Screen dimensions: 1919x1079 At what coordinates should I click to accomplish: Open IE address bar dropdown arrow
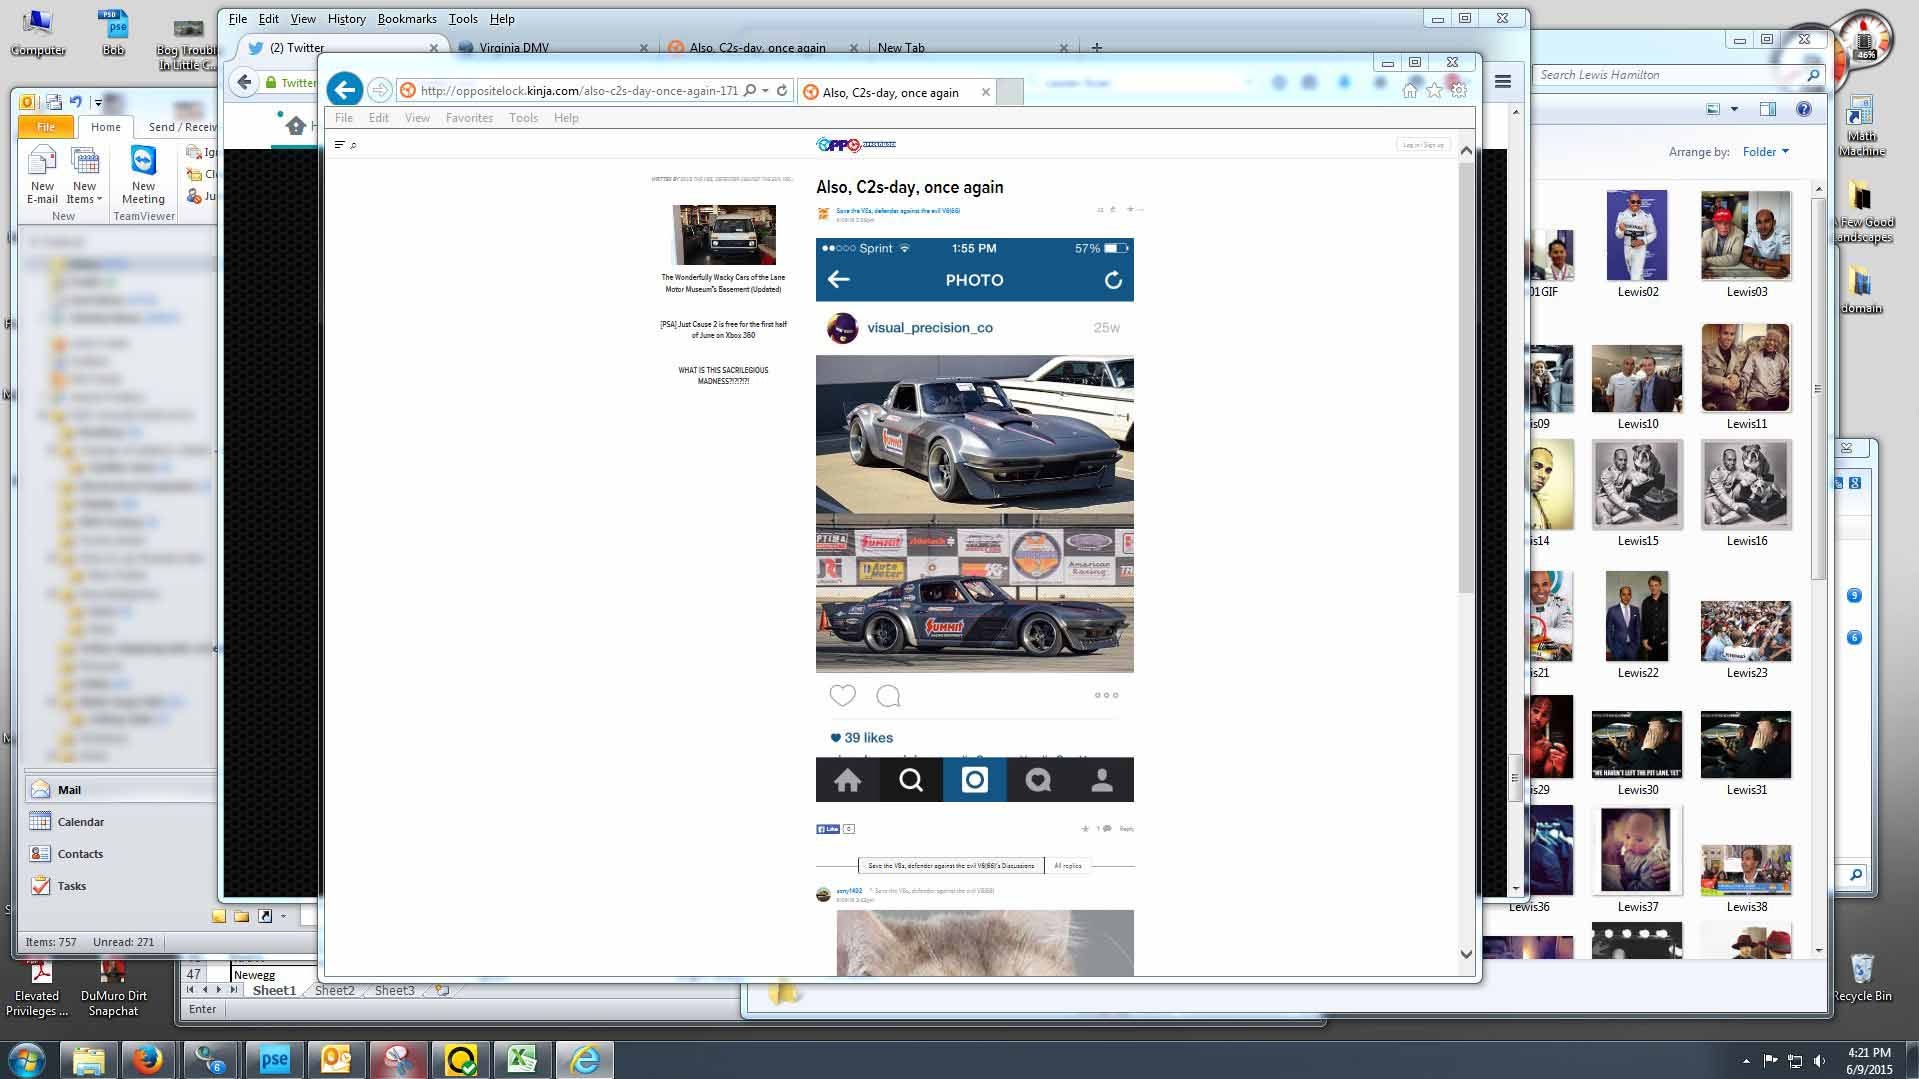point(765,91)
